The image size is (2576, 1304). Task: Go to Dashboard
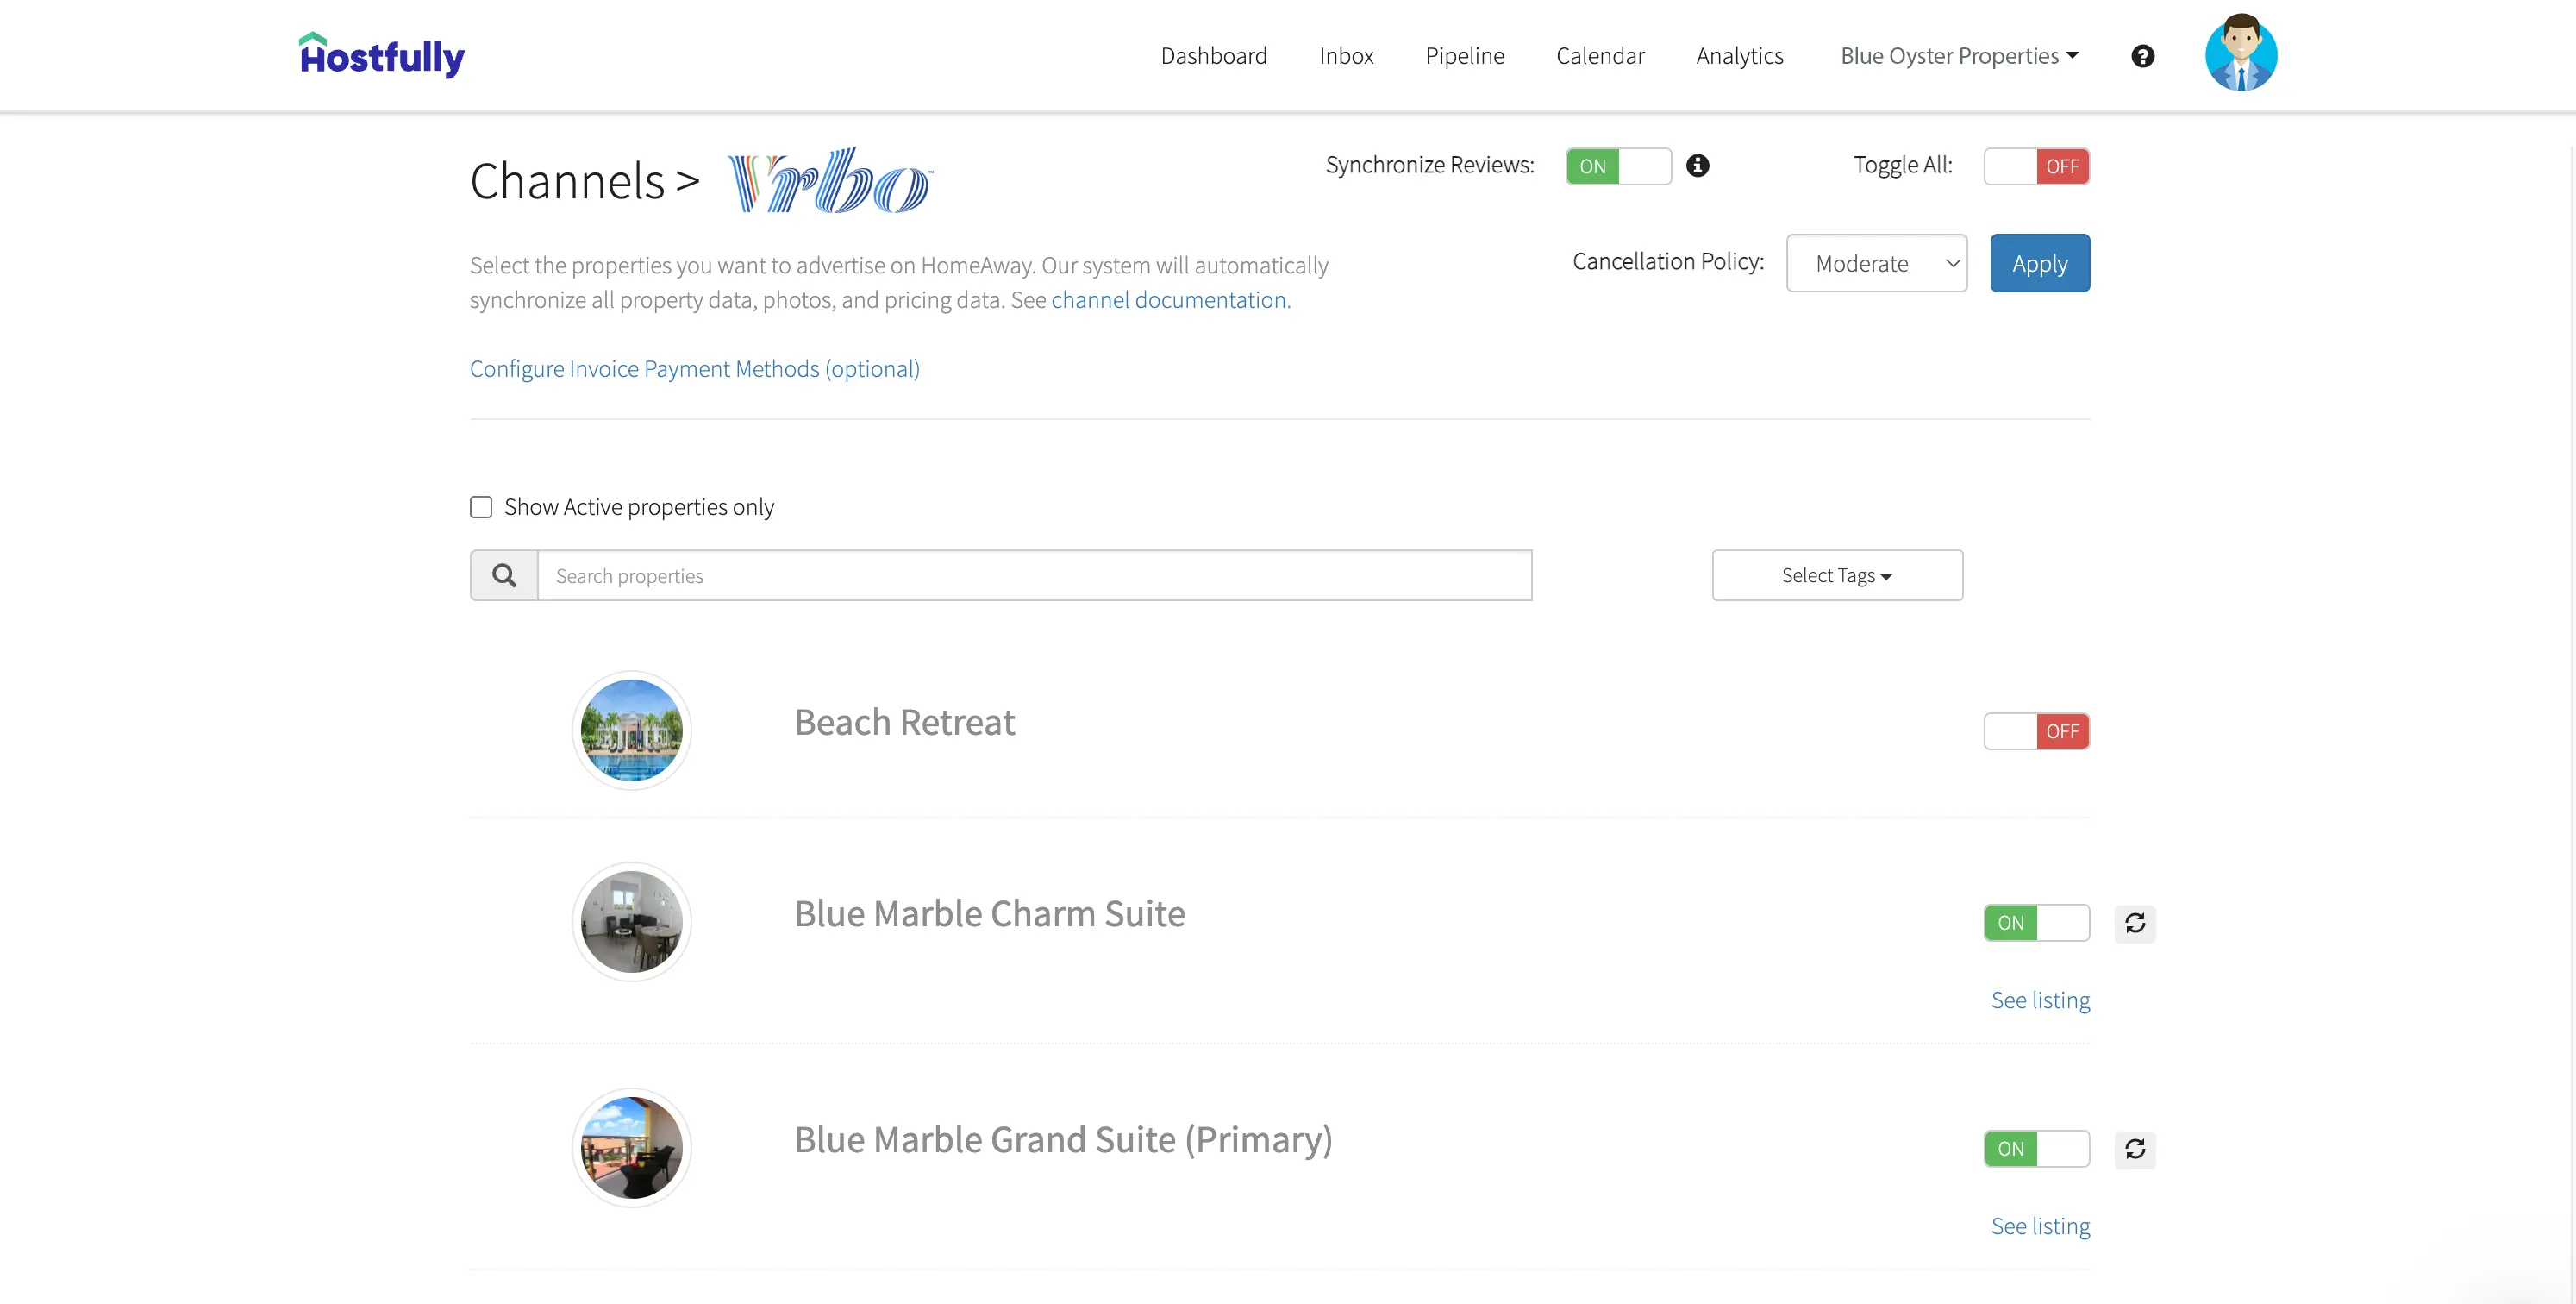[1213, 56]
